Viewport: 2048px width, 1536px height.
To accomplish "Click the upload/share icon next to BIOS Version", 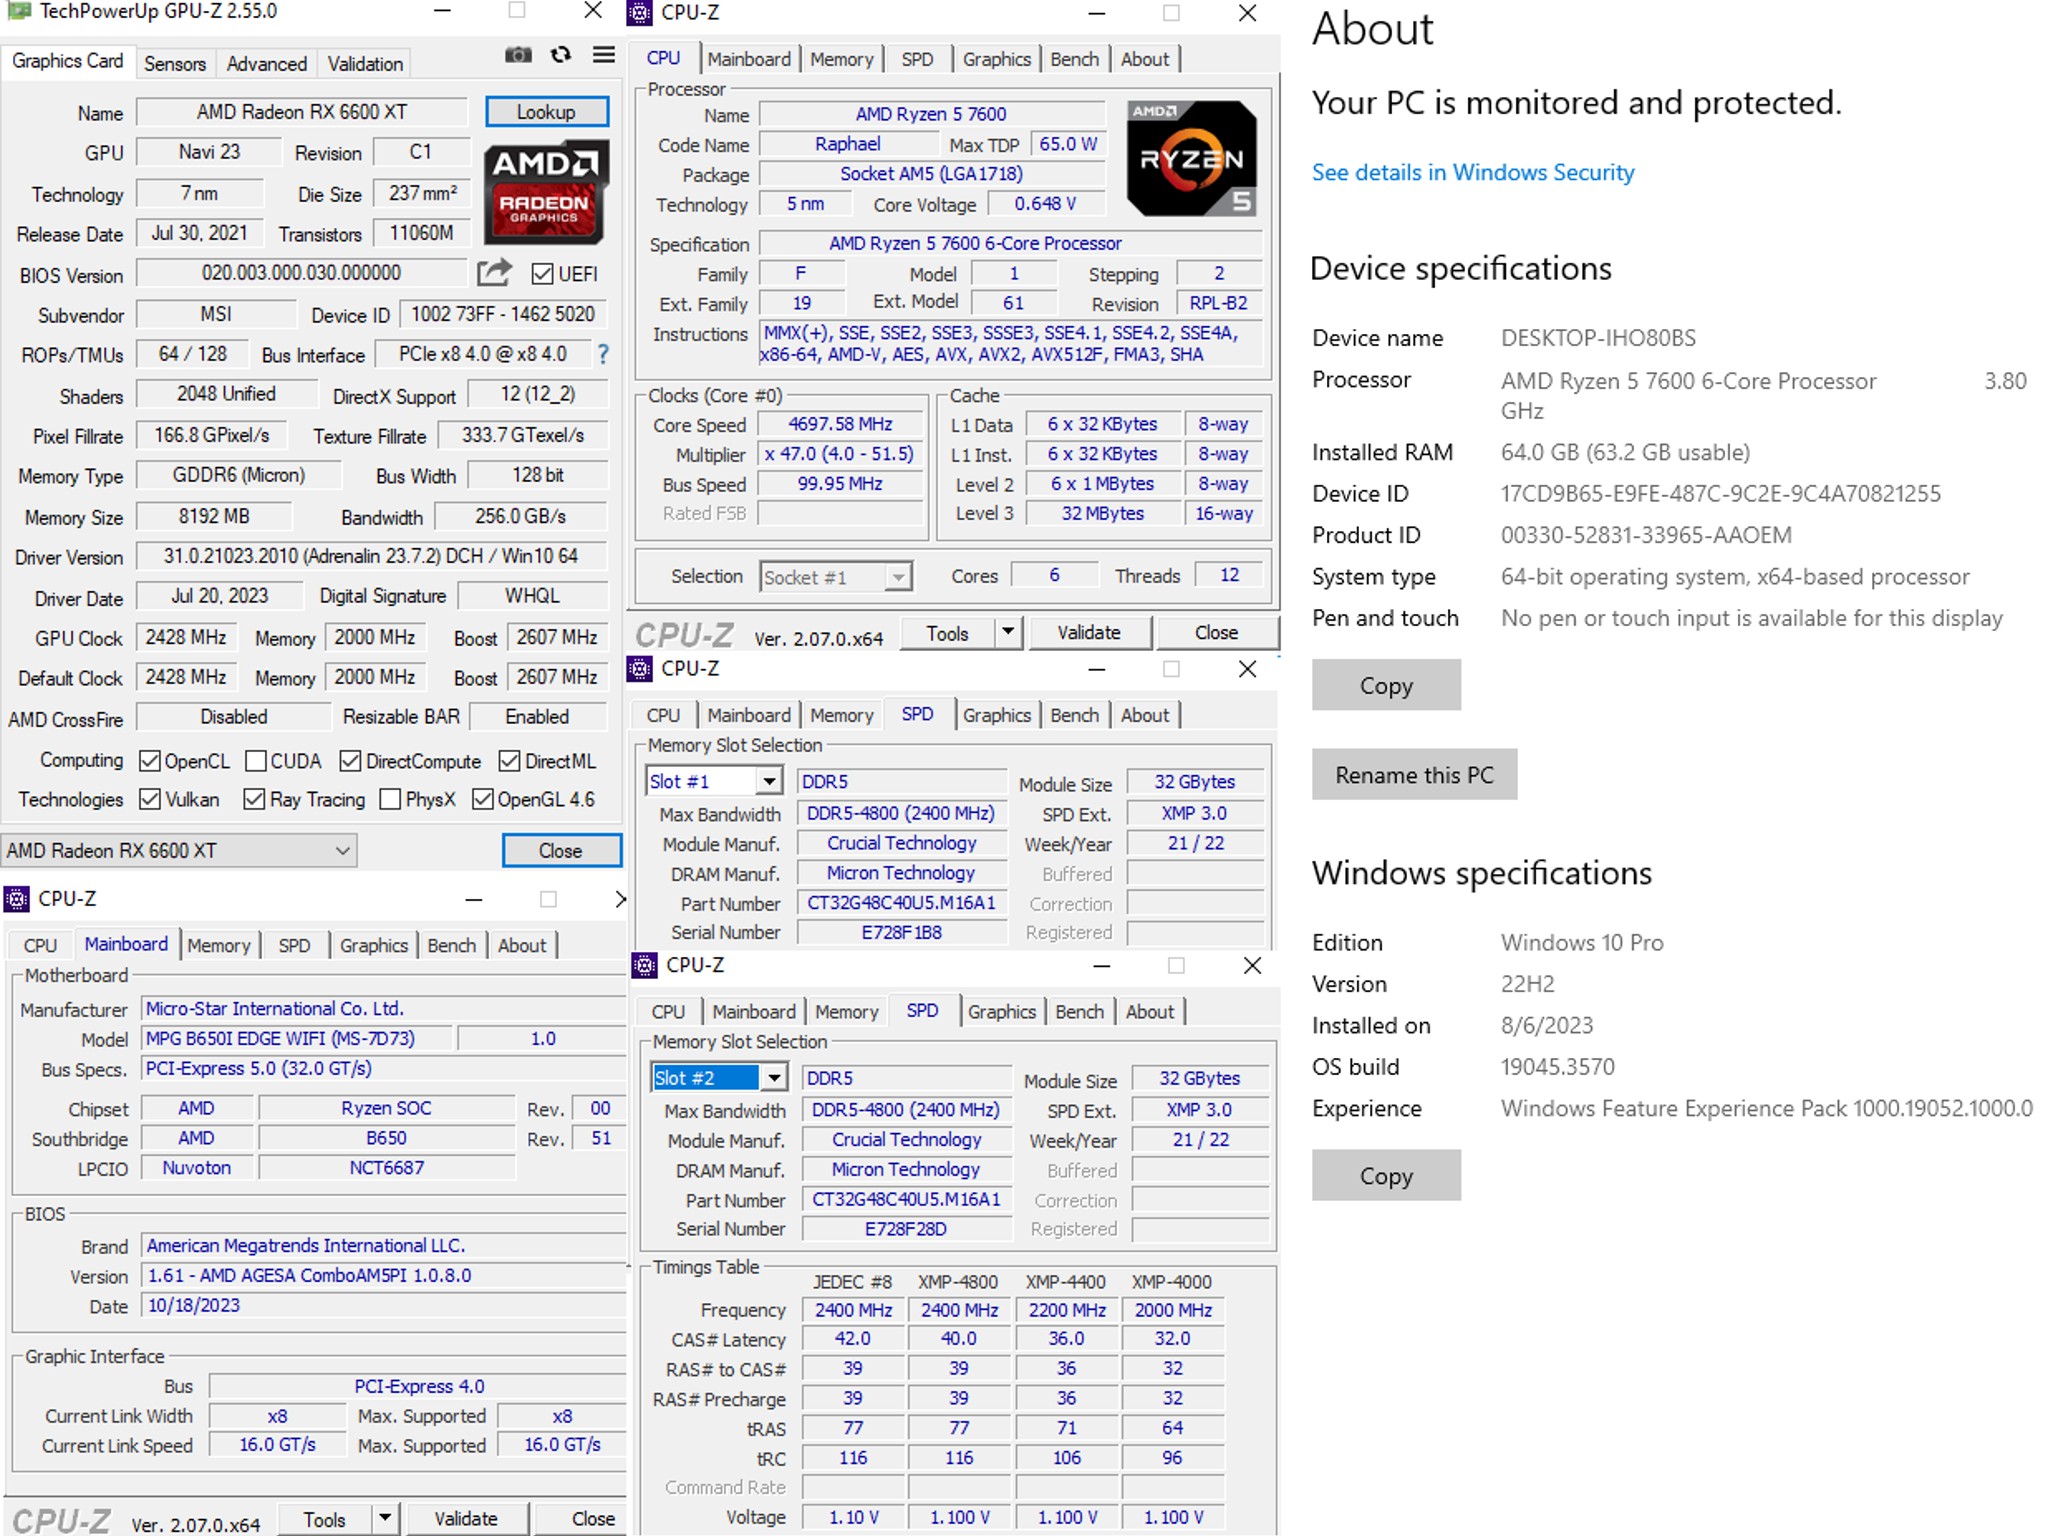I will [x=494, y=272].
